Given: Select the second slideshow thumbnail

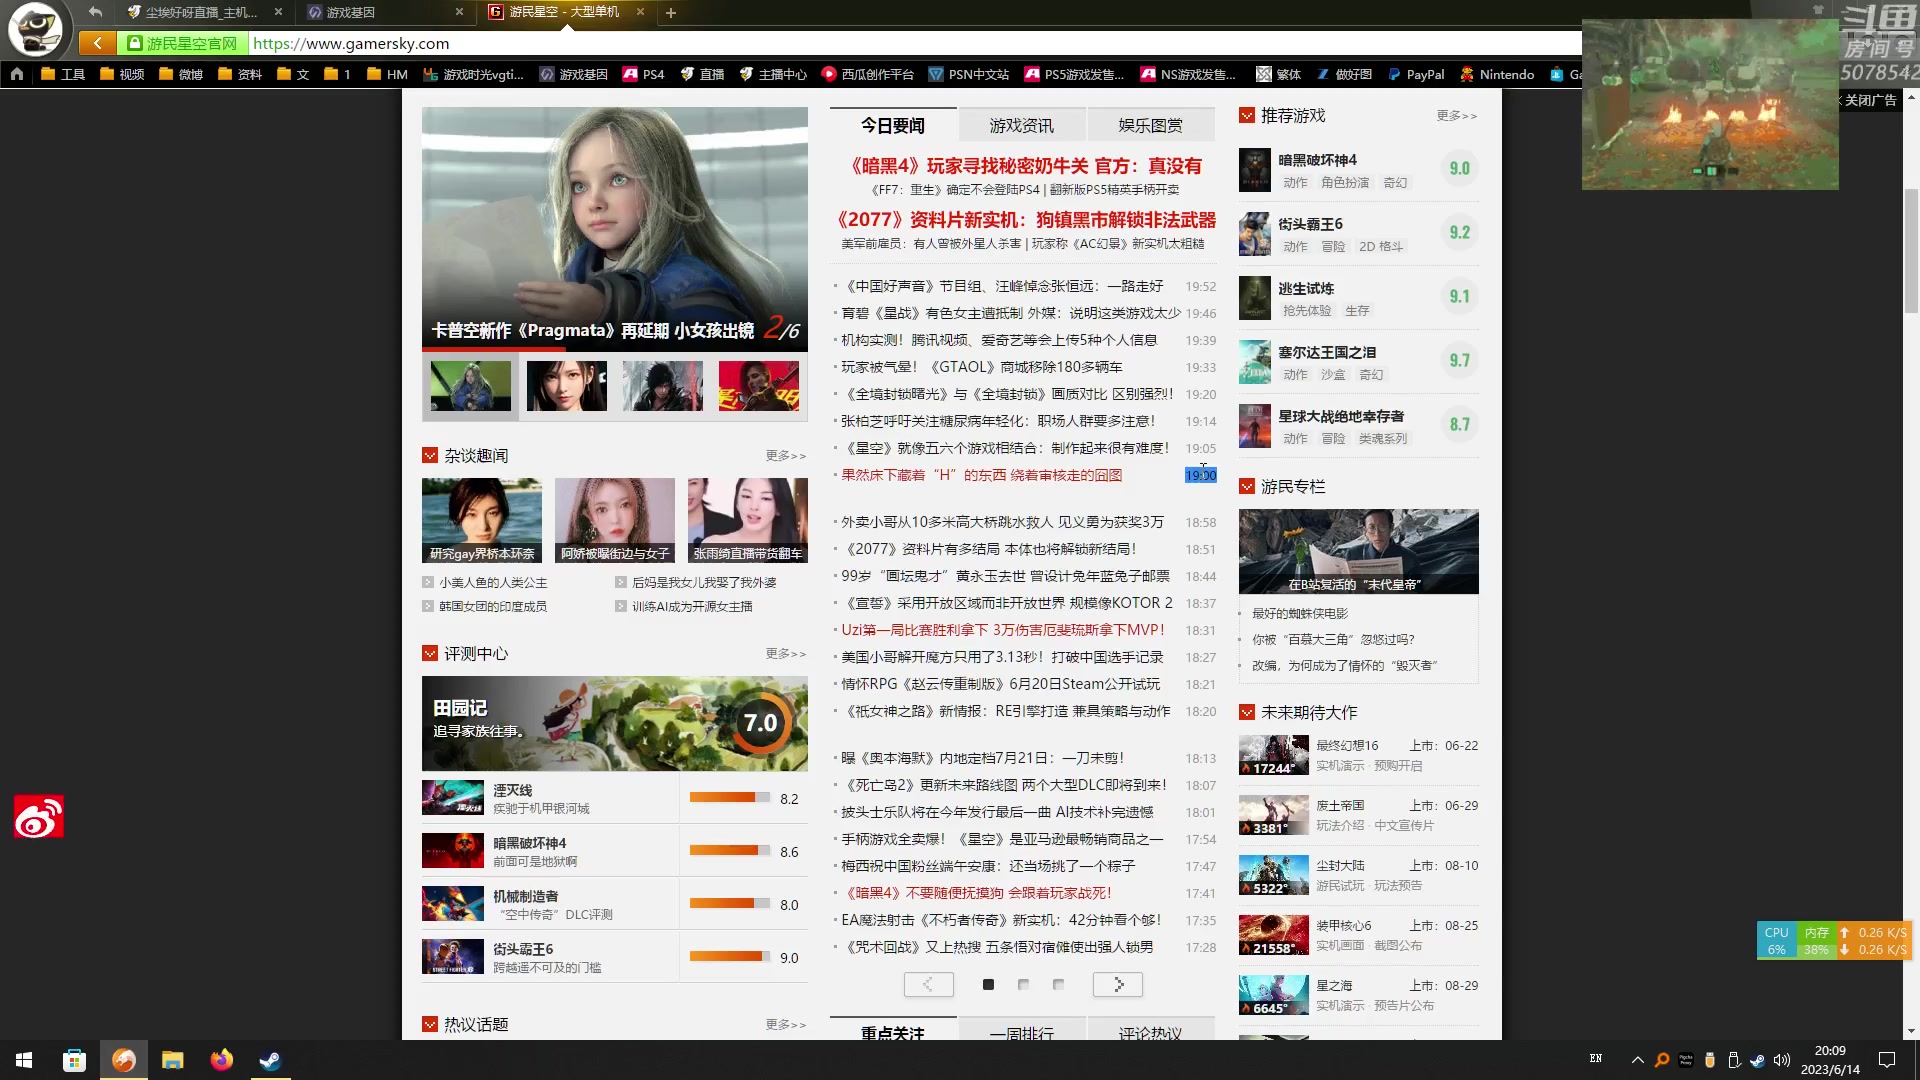Looking at the screenshot, I should coord(567,386).
